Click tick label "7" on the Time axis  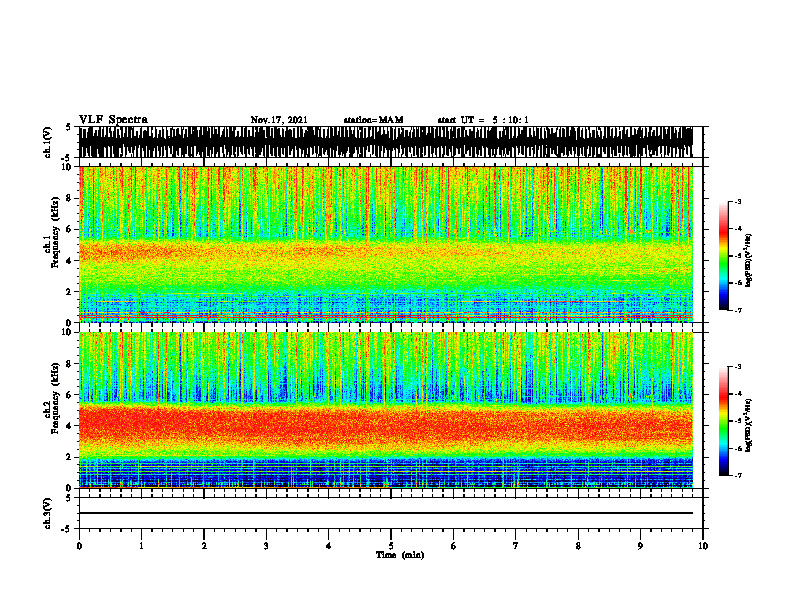coord(516,546)
